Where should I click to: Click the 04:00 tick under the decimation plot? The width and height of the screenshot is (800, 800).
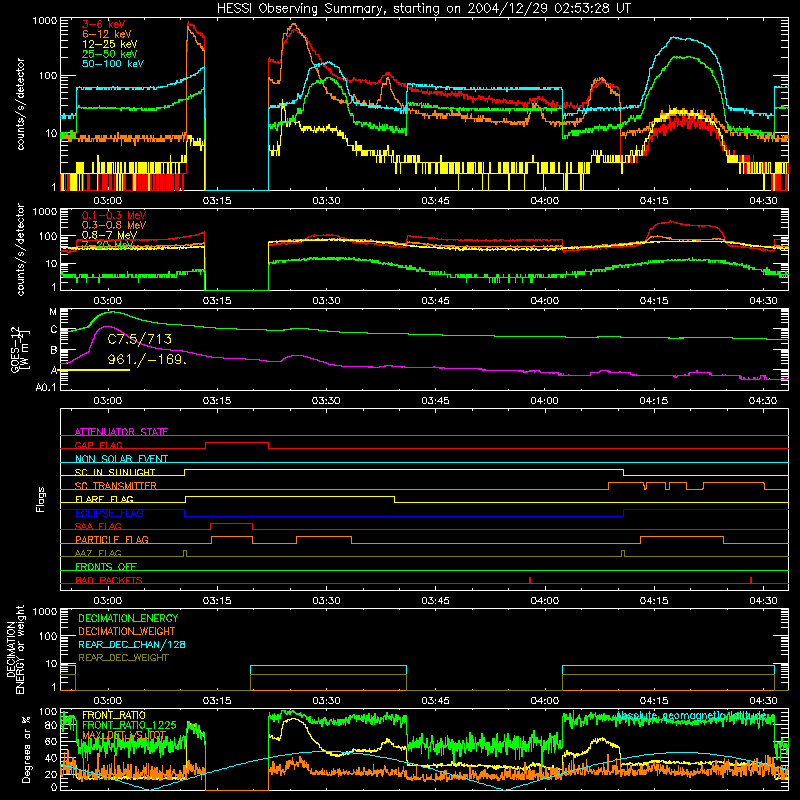pos(544,701)
